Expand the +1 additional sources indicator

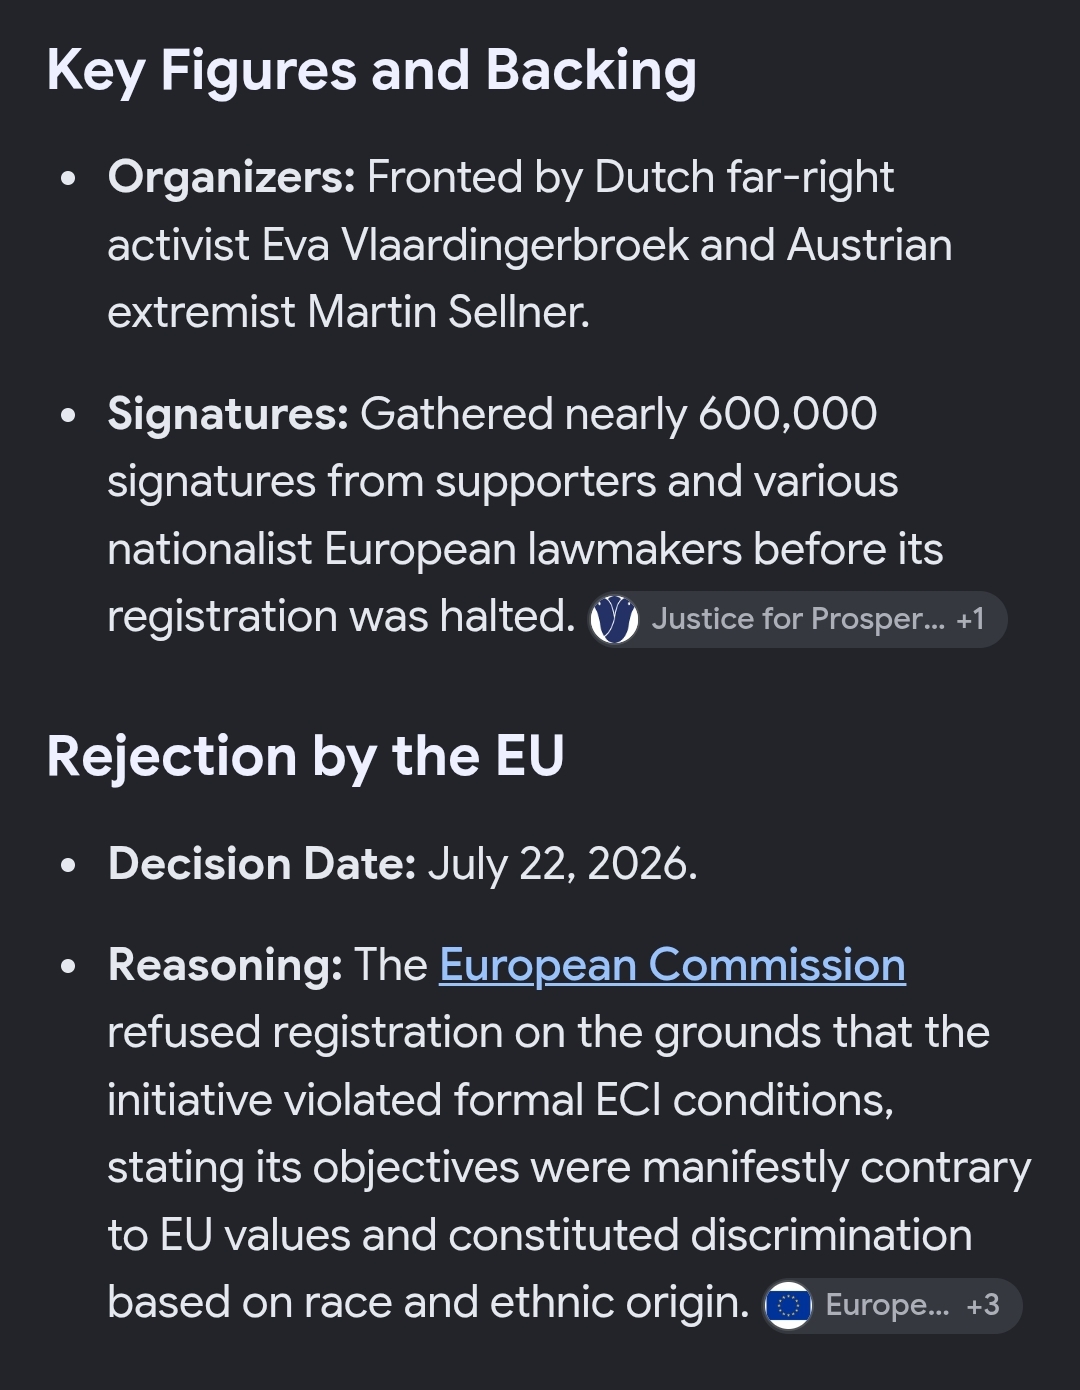970,619
